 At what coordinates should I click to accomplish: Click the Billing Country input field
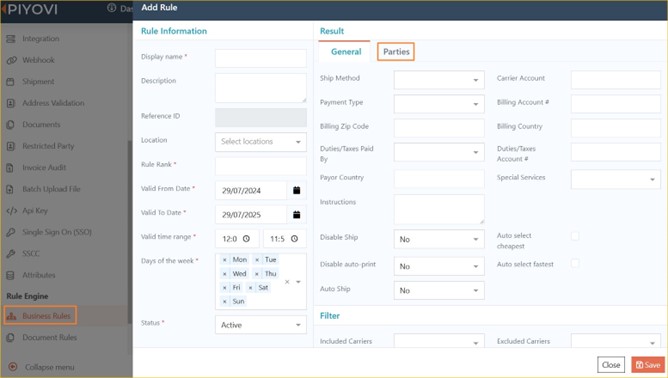[616, 128]
